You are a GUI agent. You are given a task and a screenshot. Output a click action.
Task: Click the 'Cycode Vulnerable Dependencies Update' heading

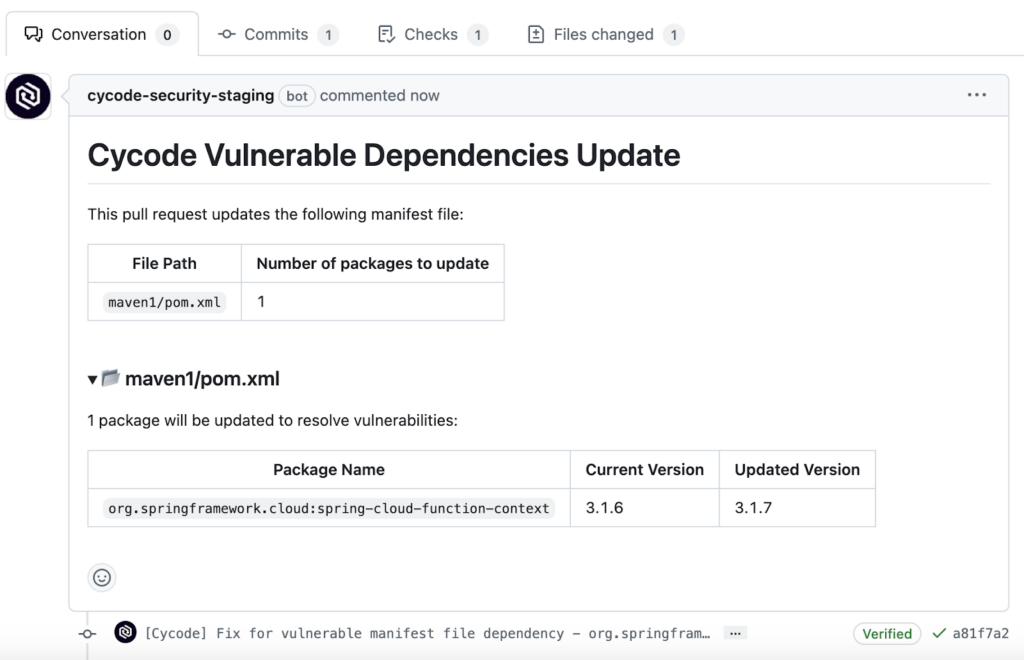point(384,155)
